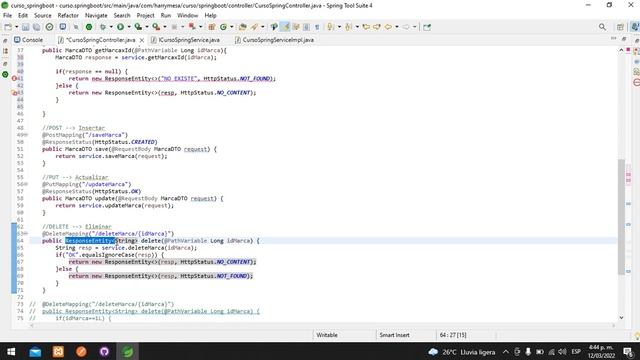Switch to the Console tab
This screenshot has height=360, width=640.
[28, 40]
